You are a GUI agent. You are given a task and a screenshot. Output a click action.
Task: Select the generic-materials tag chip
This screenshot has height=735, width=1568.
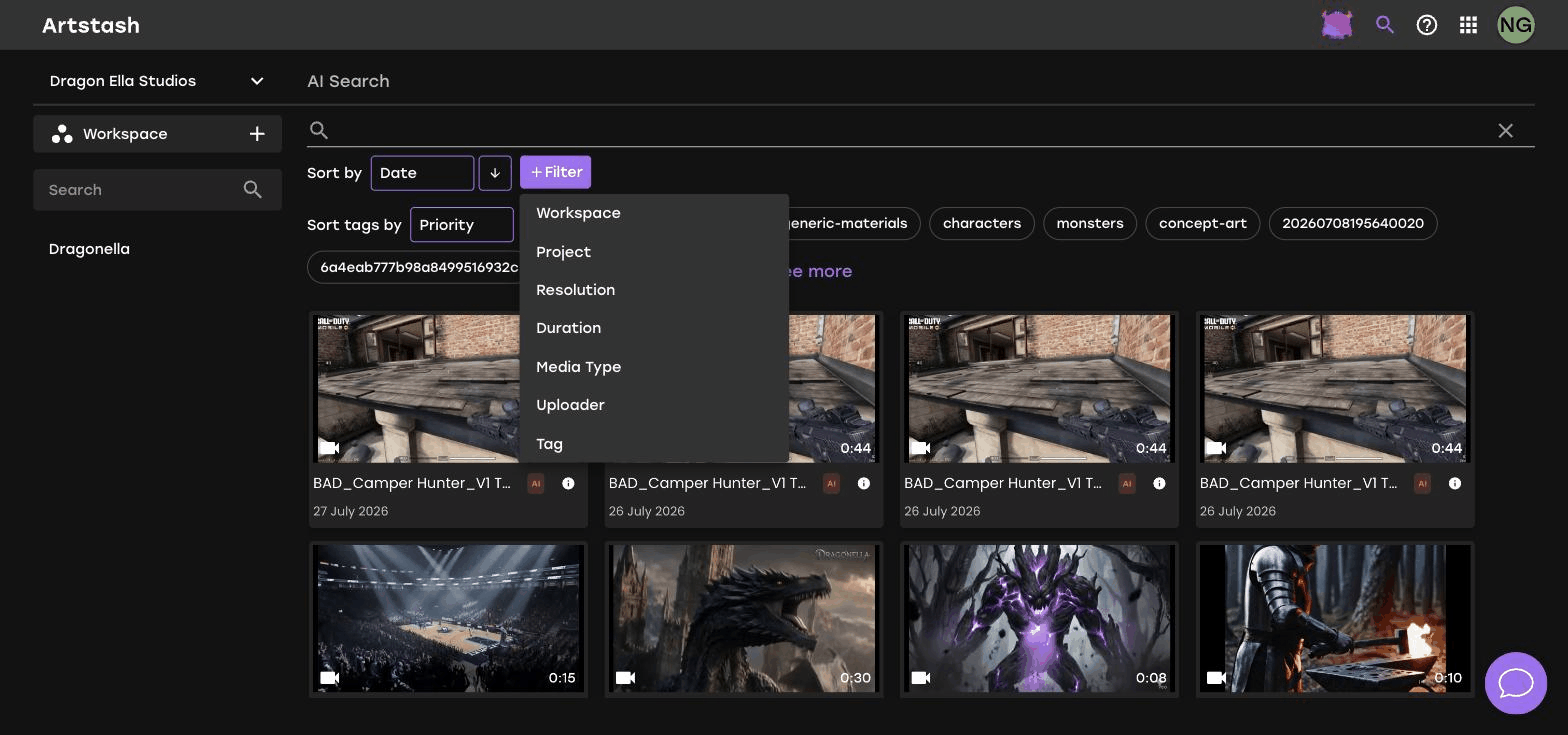[x=854, y=223]
